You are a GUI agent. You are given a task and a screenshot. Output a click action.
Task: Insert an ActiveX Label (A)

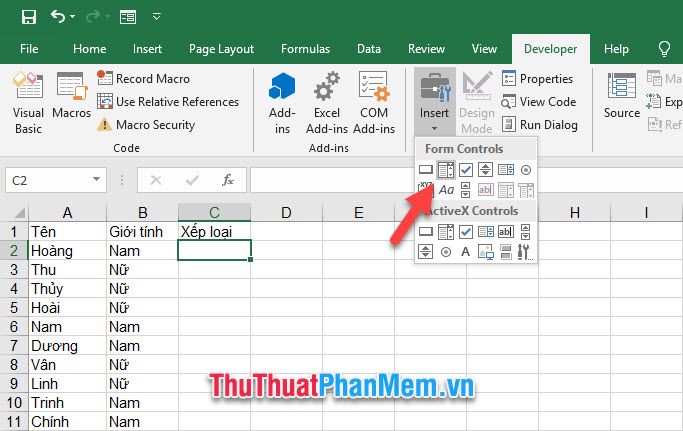(x=466, y=252)
